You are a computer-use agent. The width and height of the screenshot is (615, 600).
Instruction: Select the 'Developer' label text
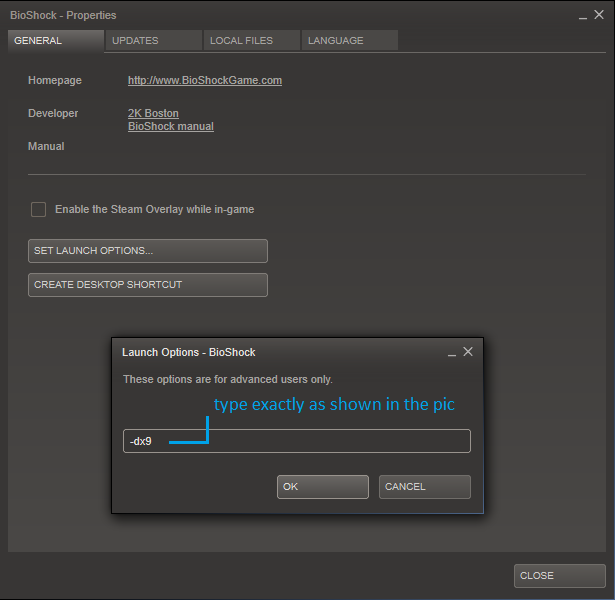click(x=53, y=113)
